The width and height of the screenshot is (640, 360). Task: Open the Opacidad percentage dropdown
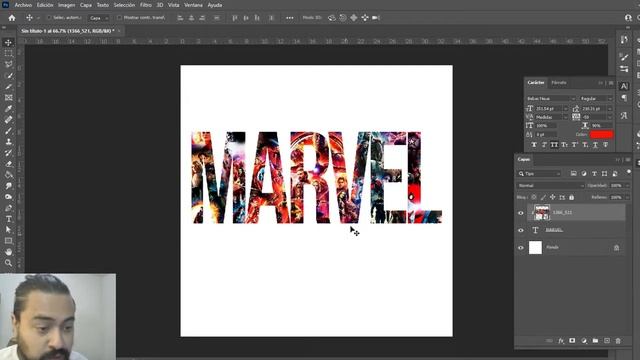tap(627, 185)
